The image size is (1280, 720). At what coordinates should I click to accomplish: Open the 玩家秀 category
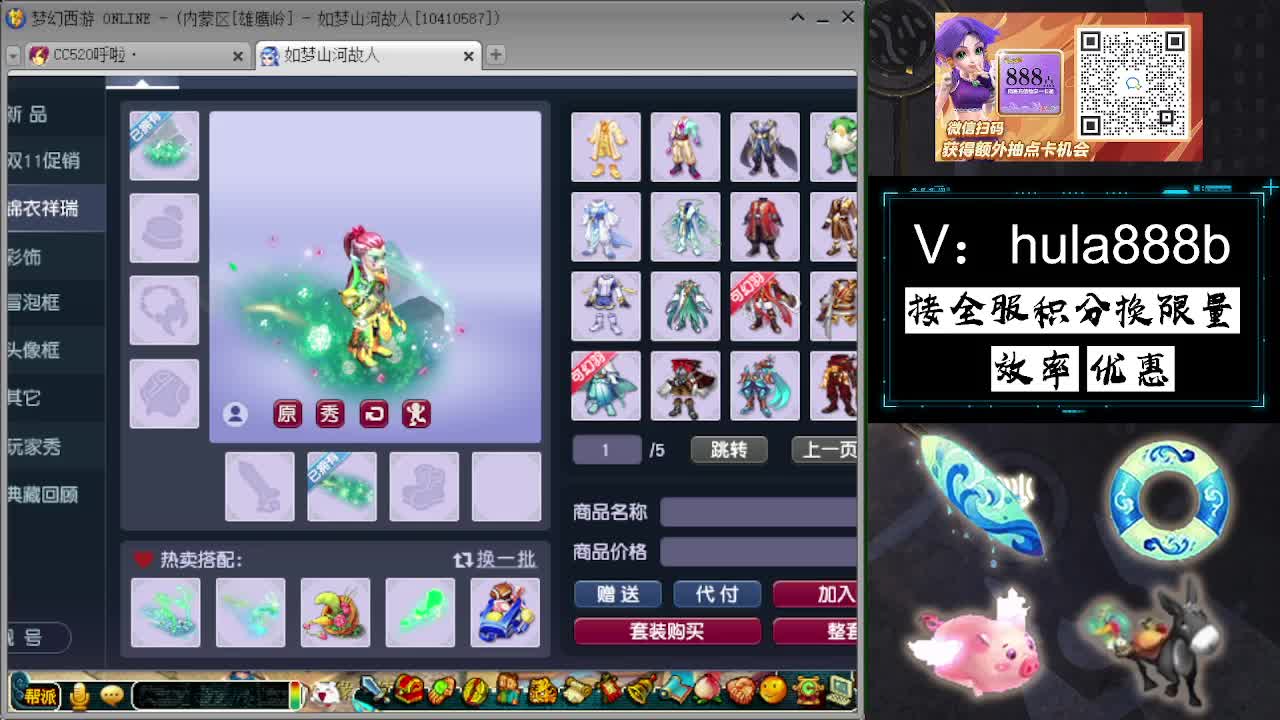coord(55,447)
